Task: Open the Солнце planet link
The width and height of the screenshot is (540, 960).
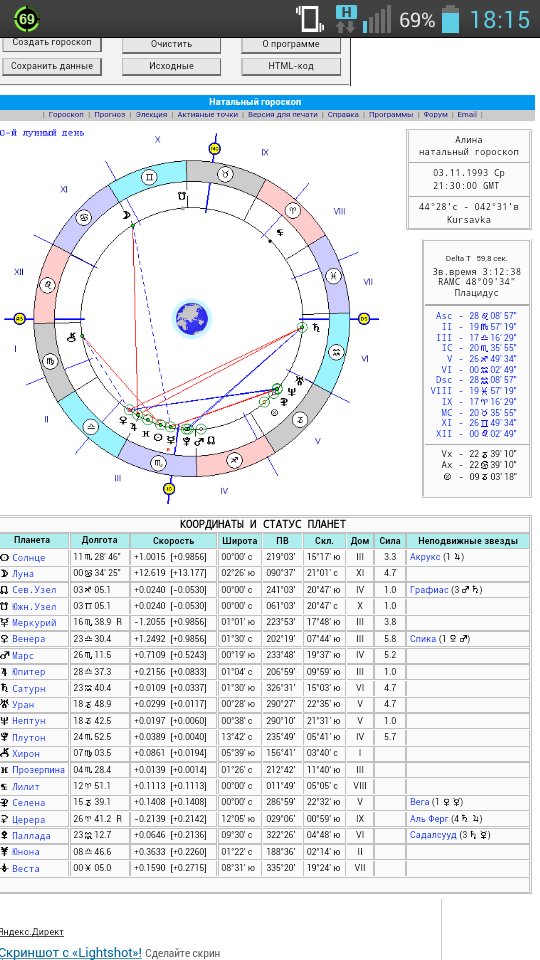Action: 29,558
